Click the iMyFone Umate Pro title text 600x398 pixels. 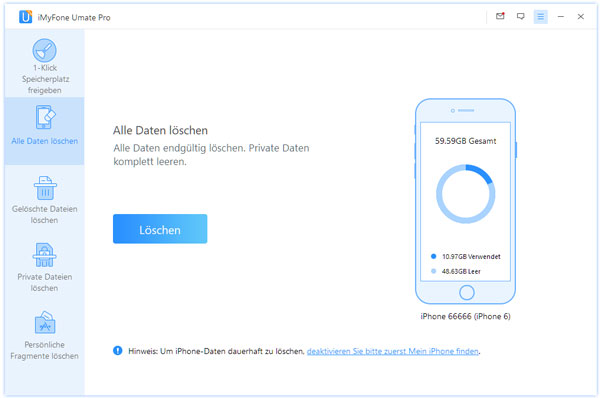tap(74, 18)
